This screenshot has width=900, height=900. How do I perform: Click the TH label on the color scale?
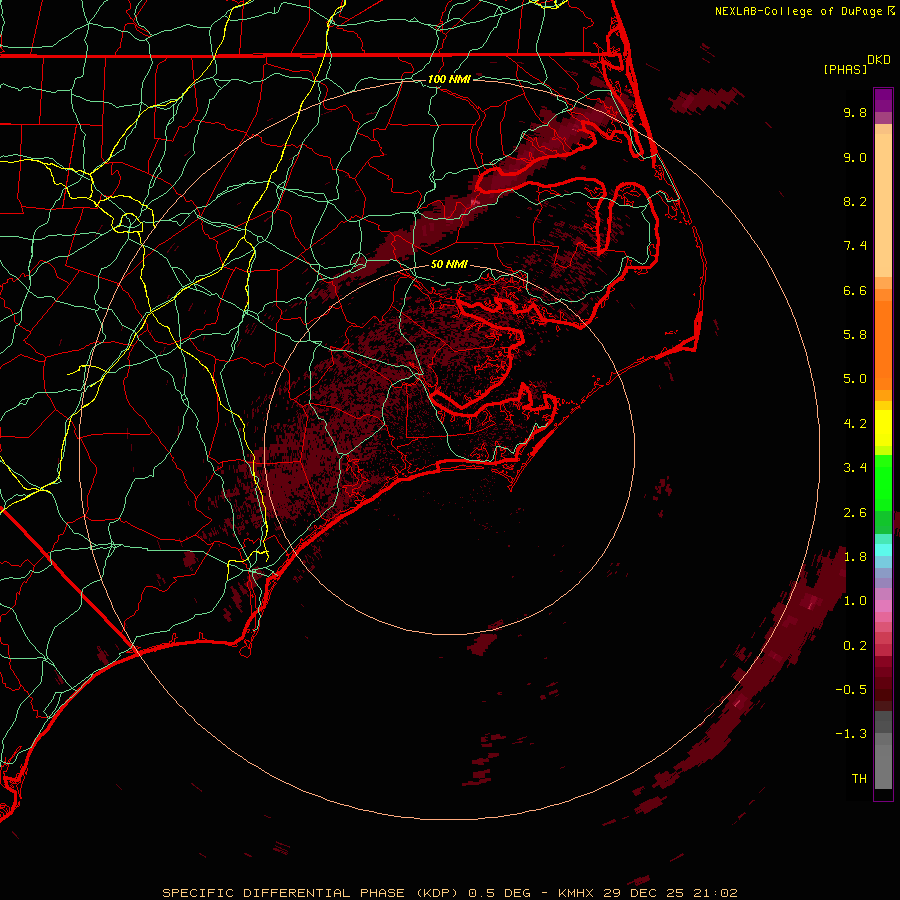click(x=859, y=779)
